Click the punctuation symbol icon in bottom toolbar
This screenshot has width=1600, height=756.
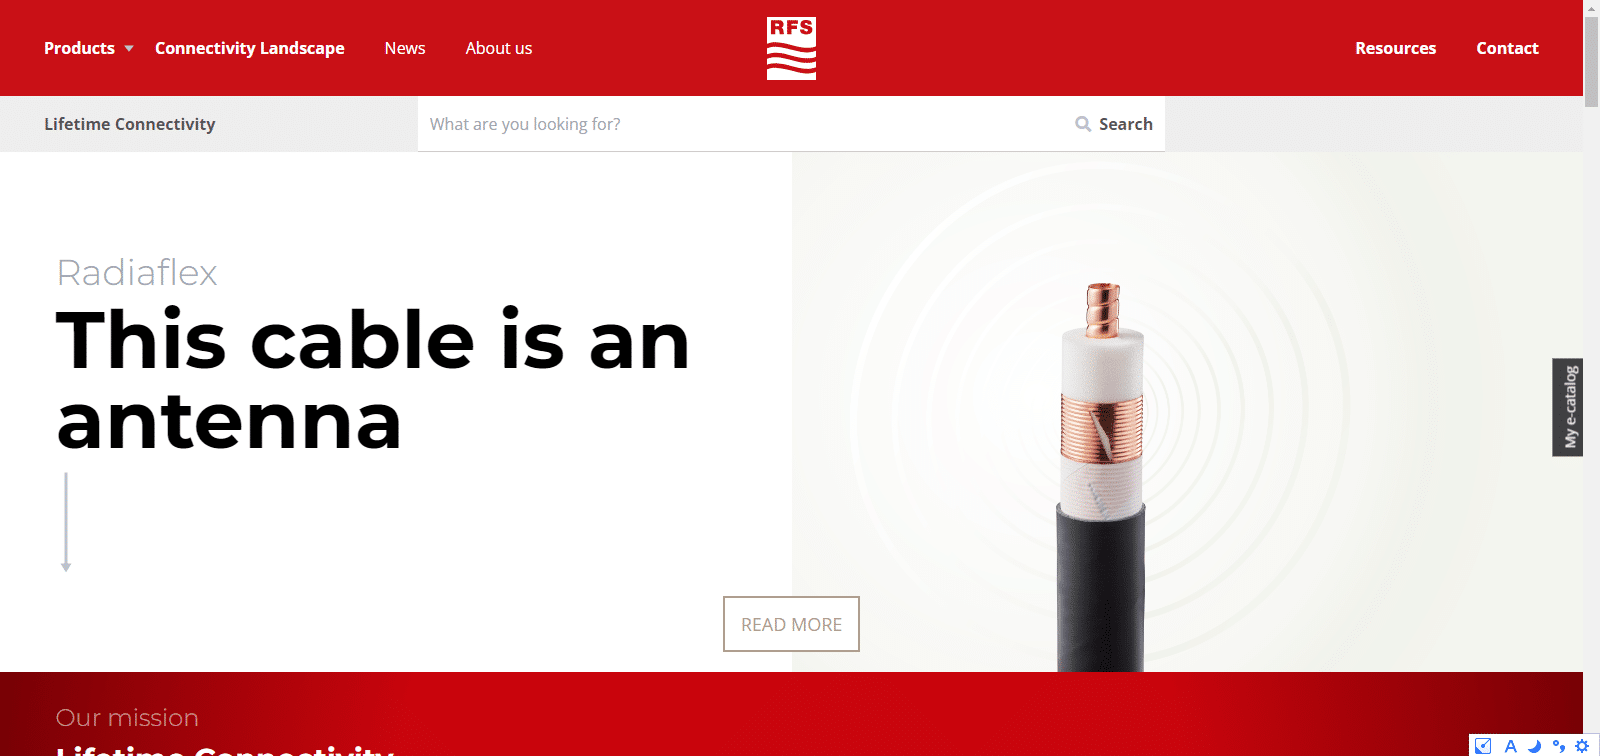1558,746
